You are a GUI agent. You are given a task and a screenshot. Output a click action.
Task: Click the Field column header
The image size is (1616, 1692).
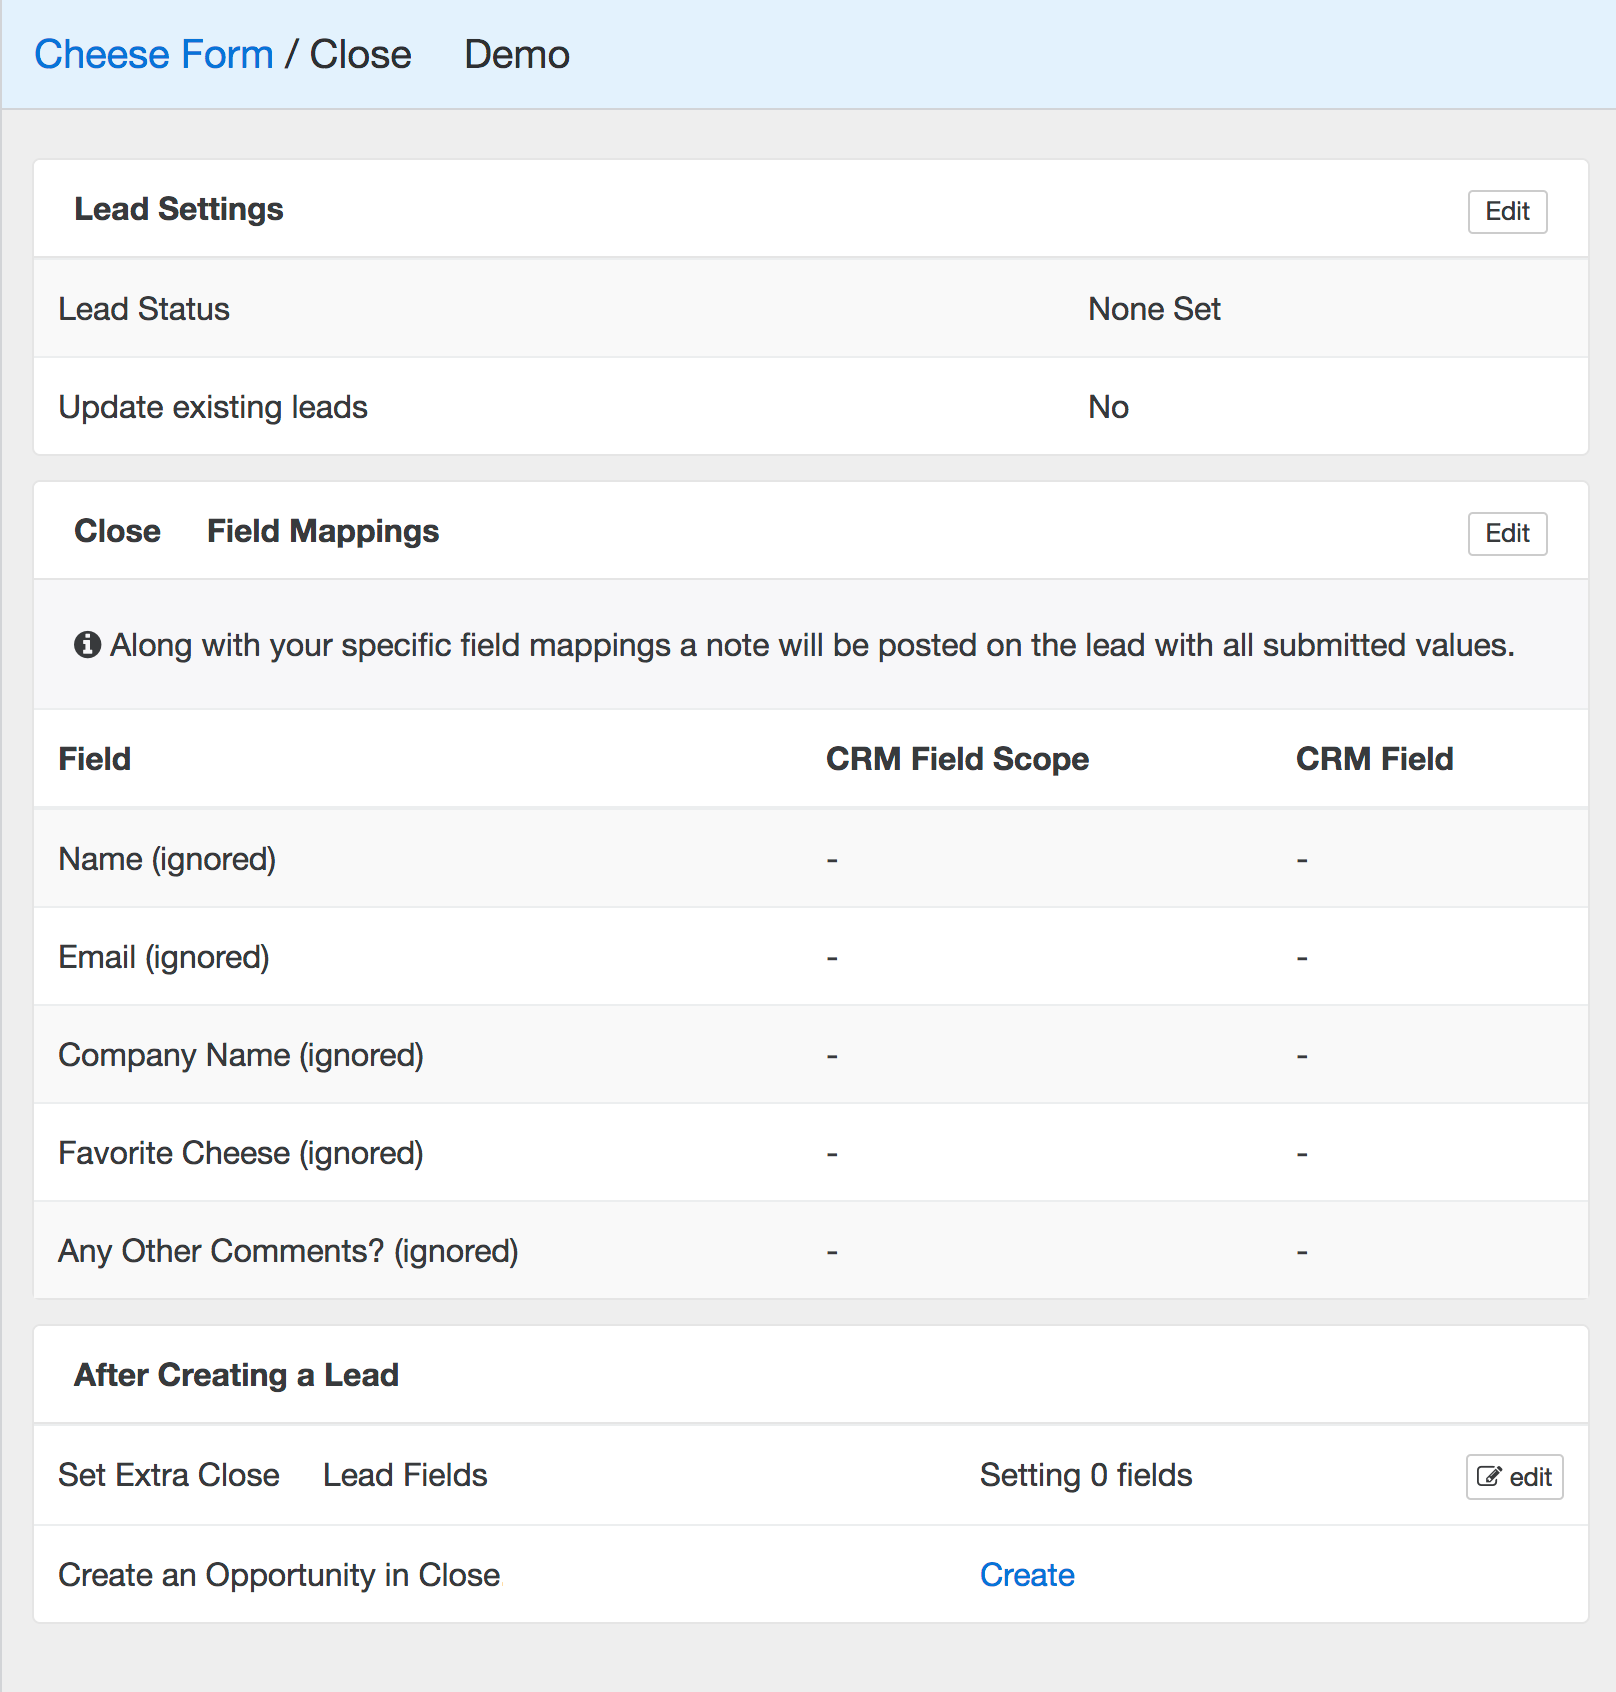[95, 759]
